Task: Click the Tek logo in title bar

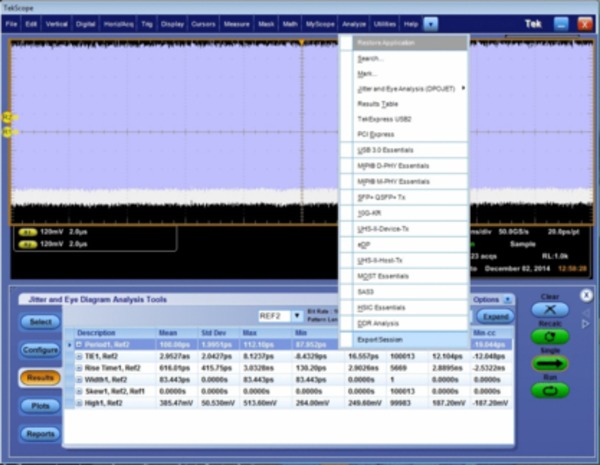Action: pos(534,22)
